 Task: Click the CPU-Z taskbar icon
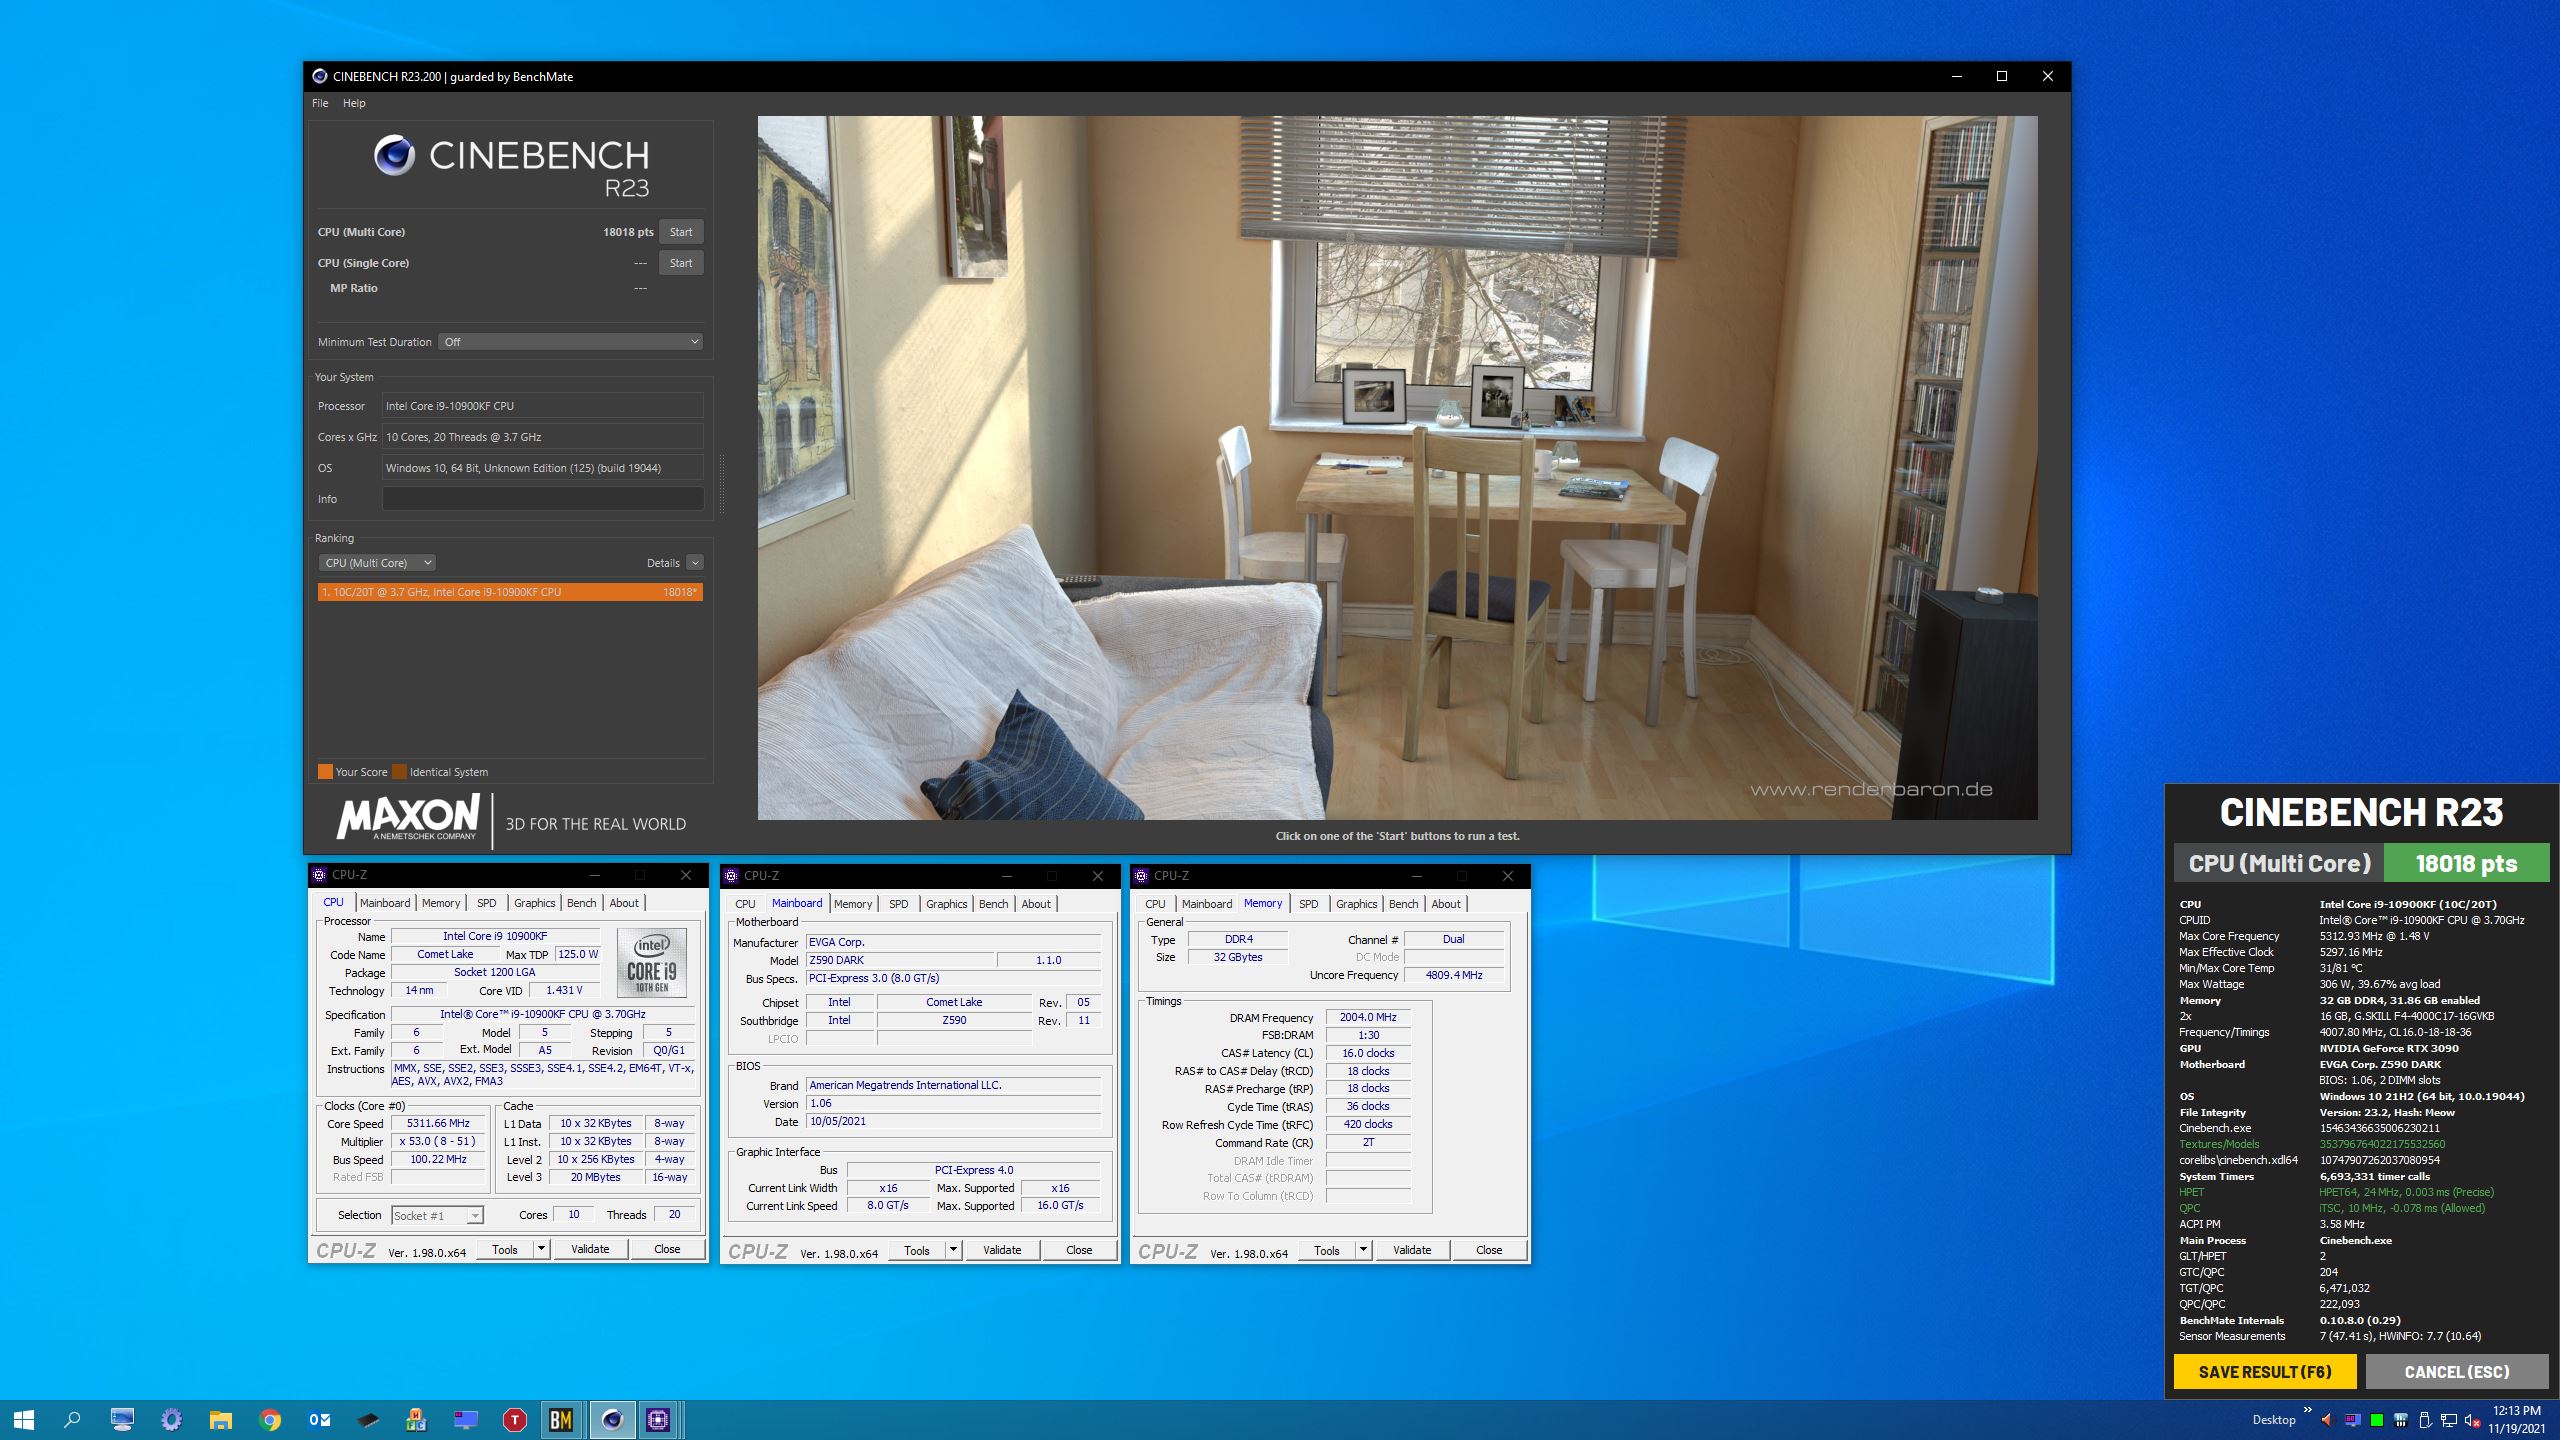click(658, 1419)
